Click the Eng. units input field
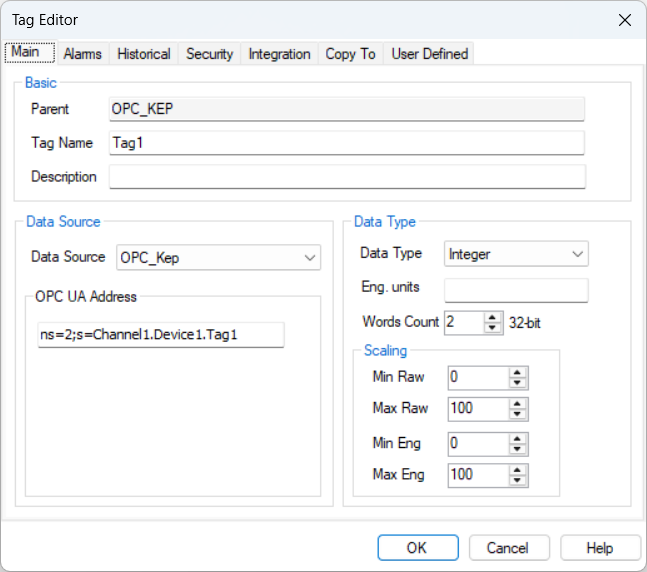 tap(516, 290)
